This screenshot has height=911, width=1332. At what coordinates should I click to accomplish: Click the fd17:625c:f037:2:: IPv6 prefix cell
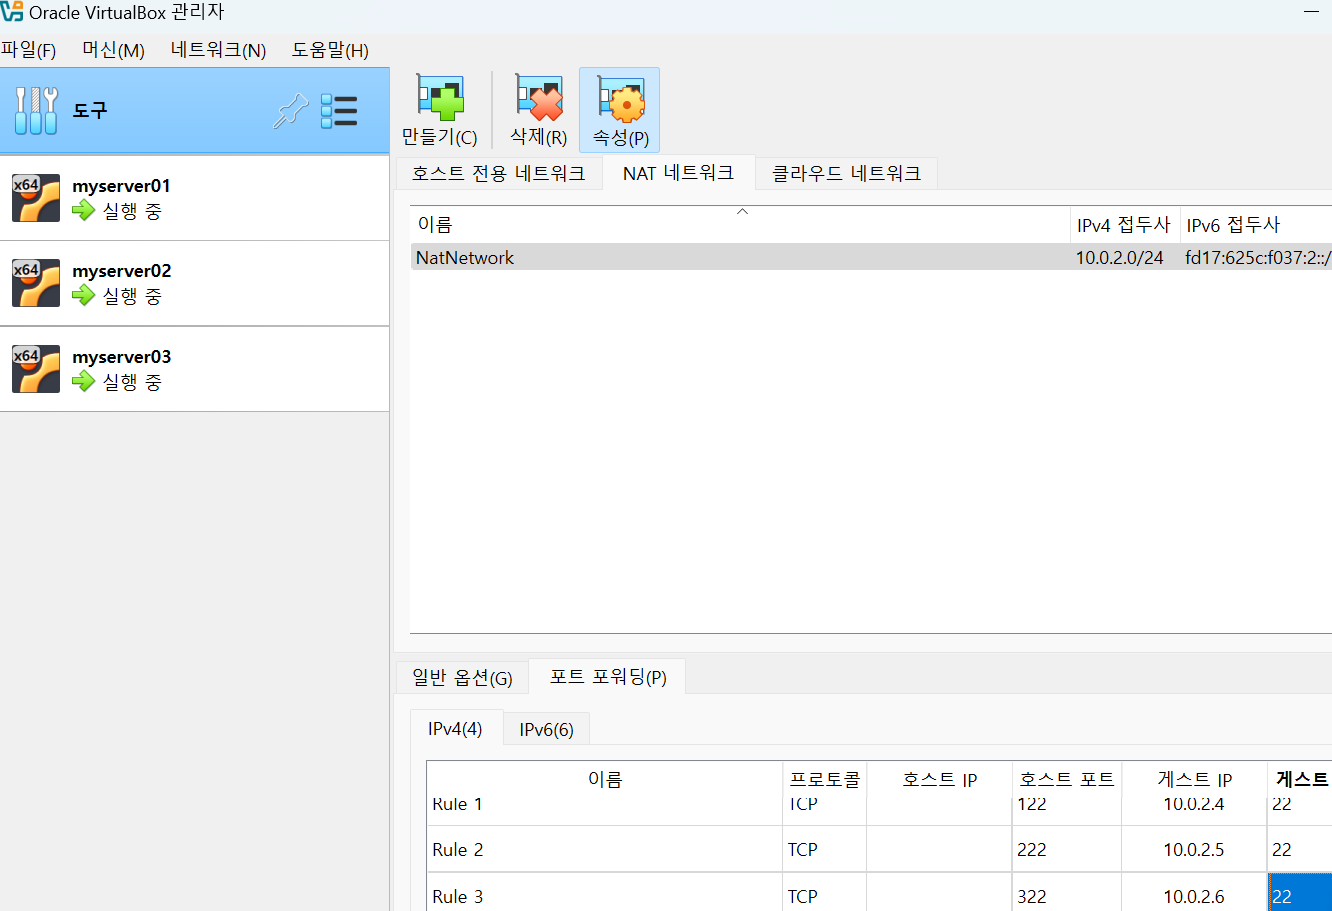coord(1257,257)
